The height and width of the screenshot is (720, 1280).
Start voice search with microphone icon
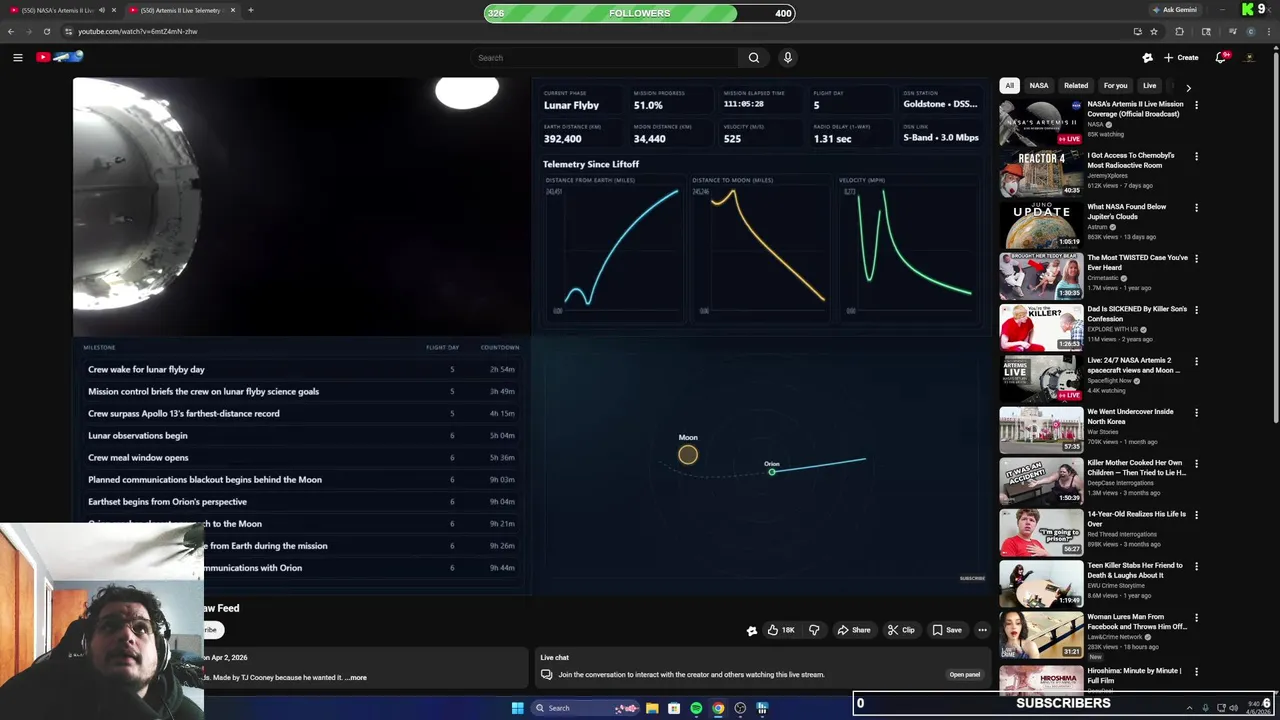[x=788, y=58]
